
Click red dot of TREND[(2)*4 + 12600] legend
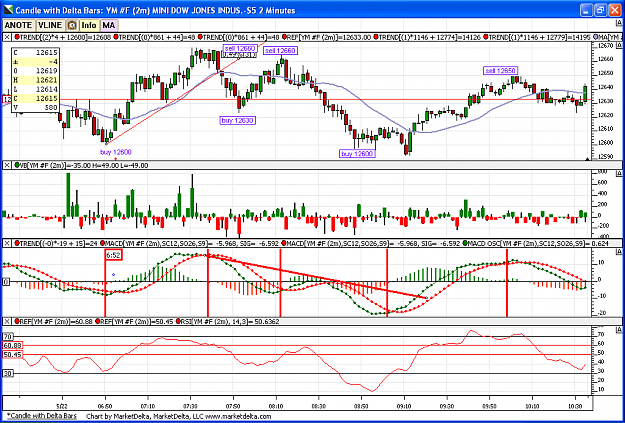click(x=17, y=37)
